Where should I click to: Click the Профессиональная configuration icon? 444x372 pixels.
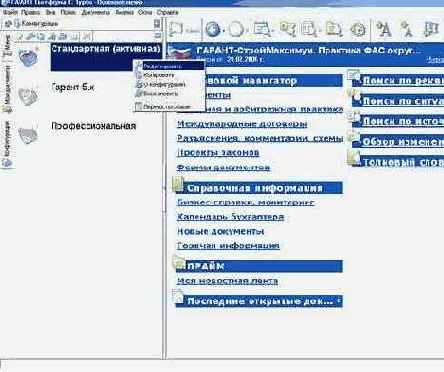point(28,135)
